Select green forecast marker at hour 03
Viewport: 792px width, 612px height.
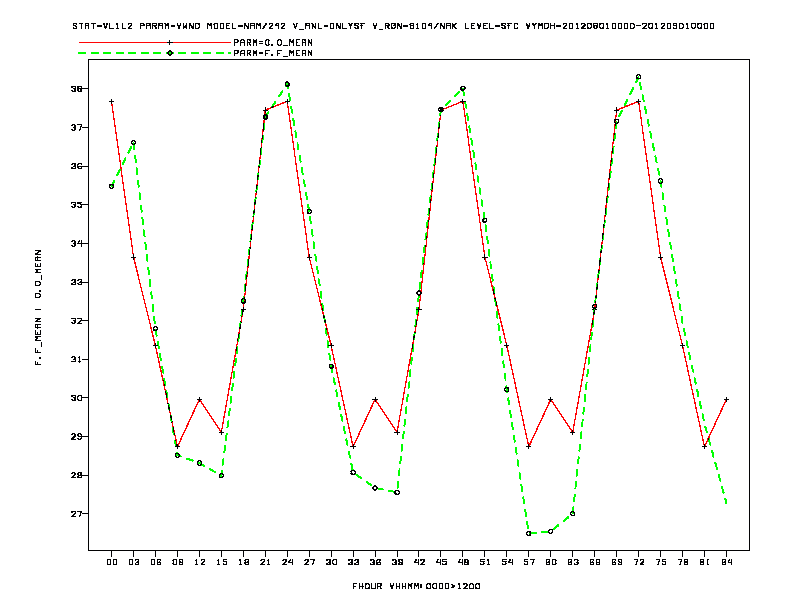(x=133, y=142)
